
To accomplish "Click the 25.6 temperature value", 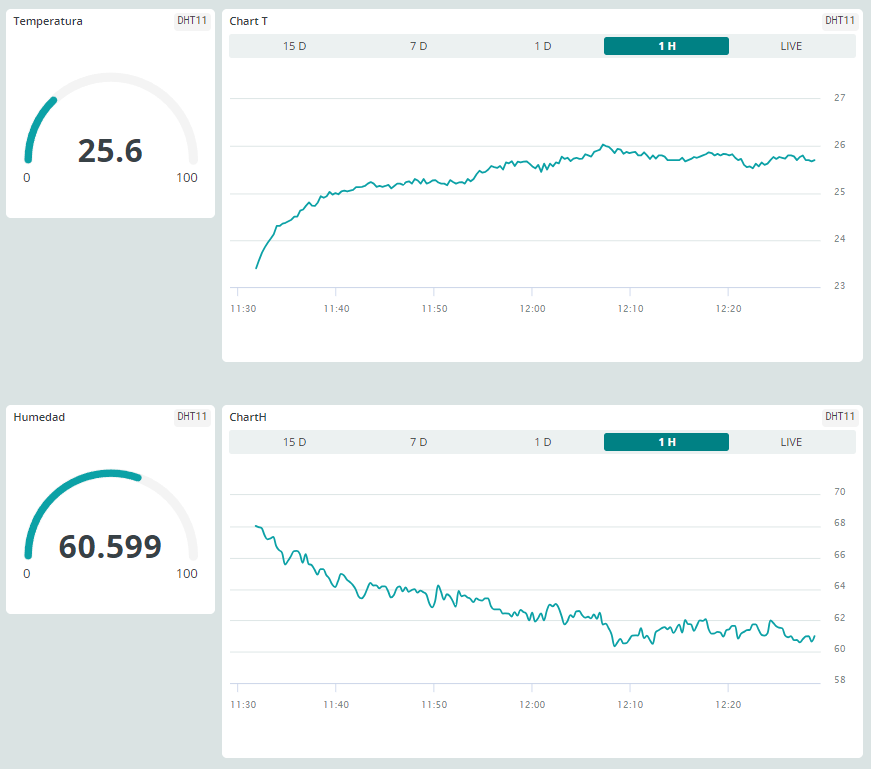I will 110,151.
